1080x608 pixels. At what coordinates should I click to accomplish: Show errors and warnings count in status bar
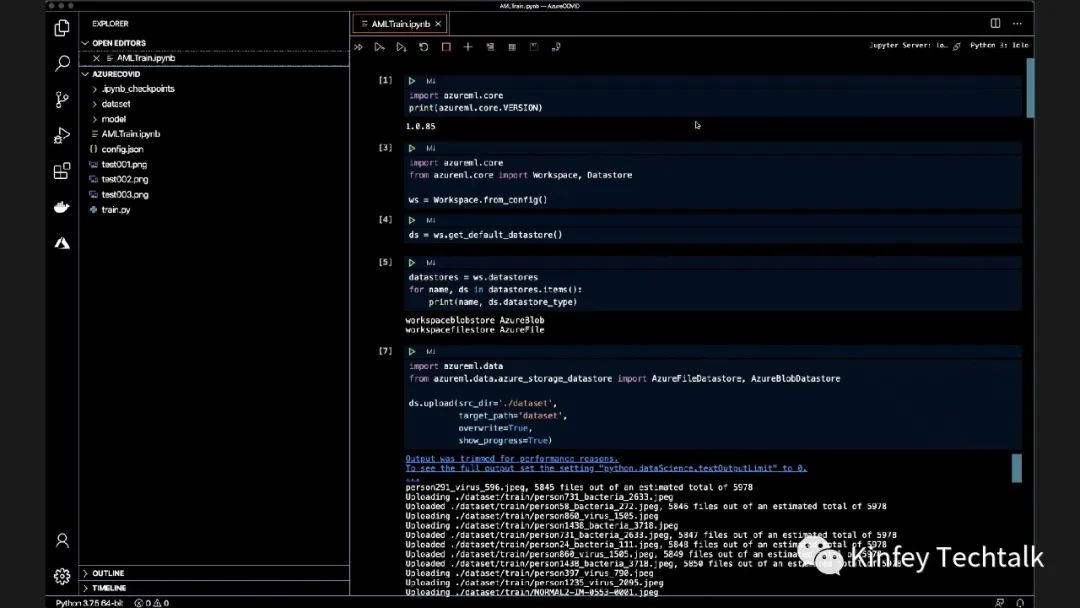point(152,603)
